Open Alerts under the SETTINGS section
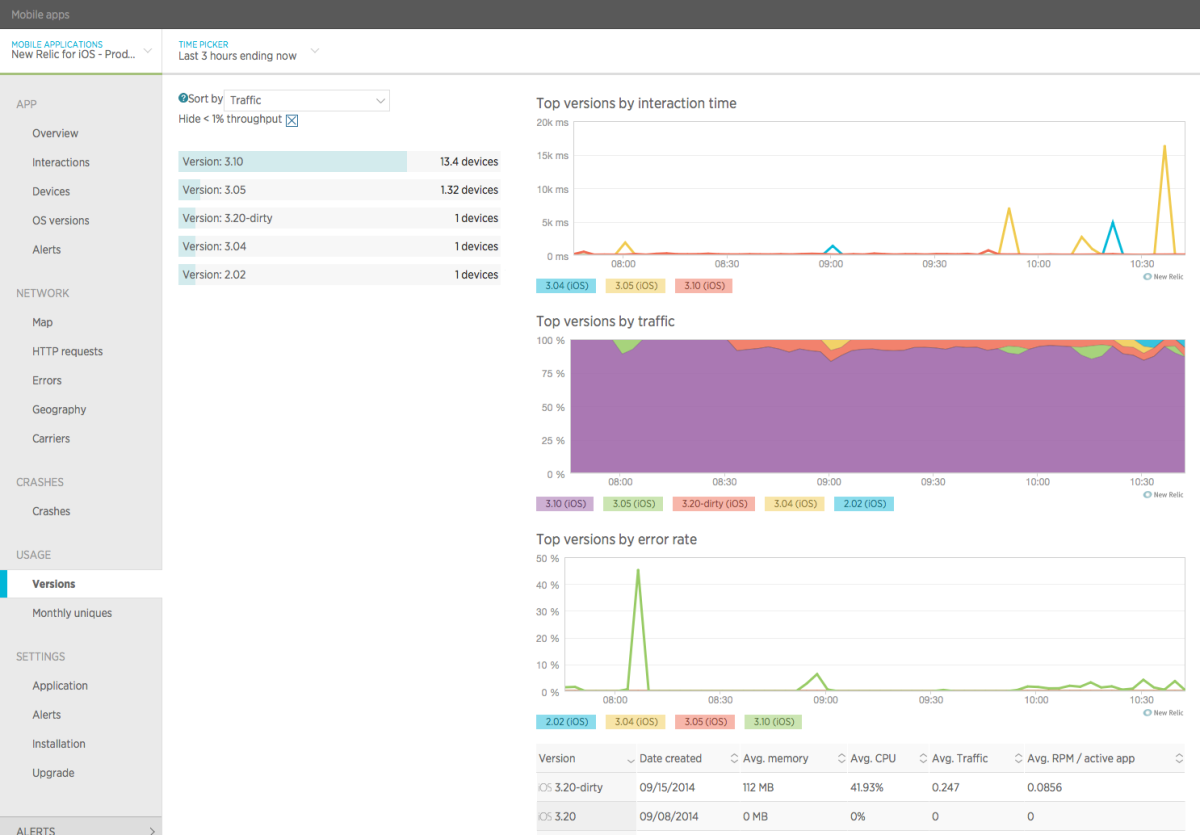 click(46, 715)
